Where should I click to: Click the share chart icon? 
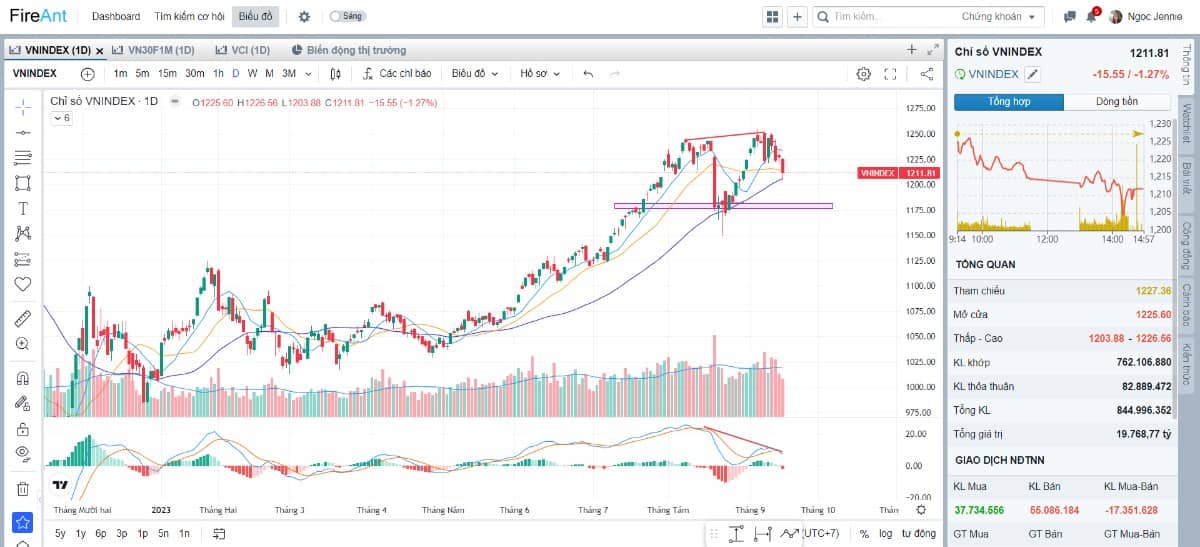pos(927,73)
